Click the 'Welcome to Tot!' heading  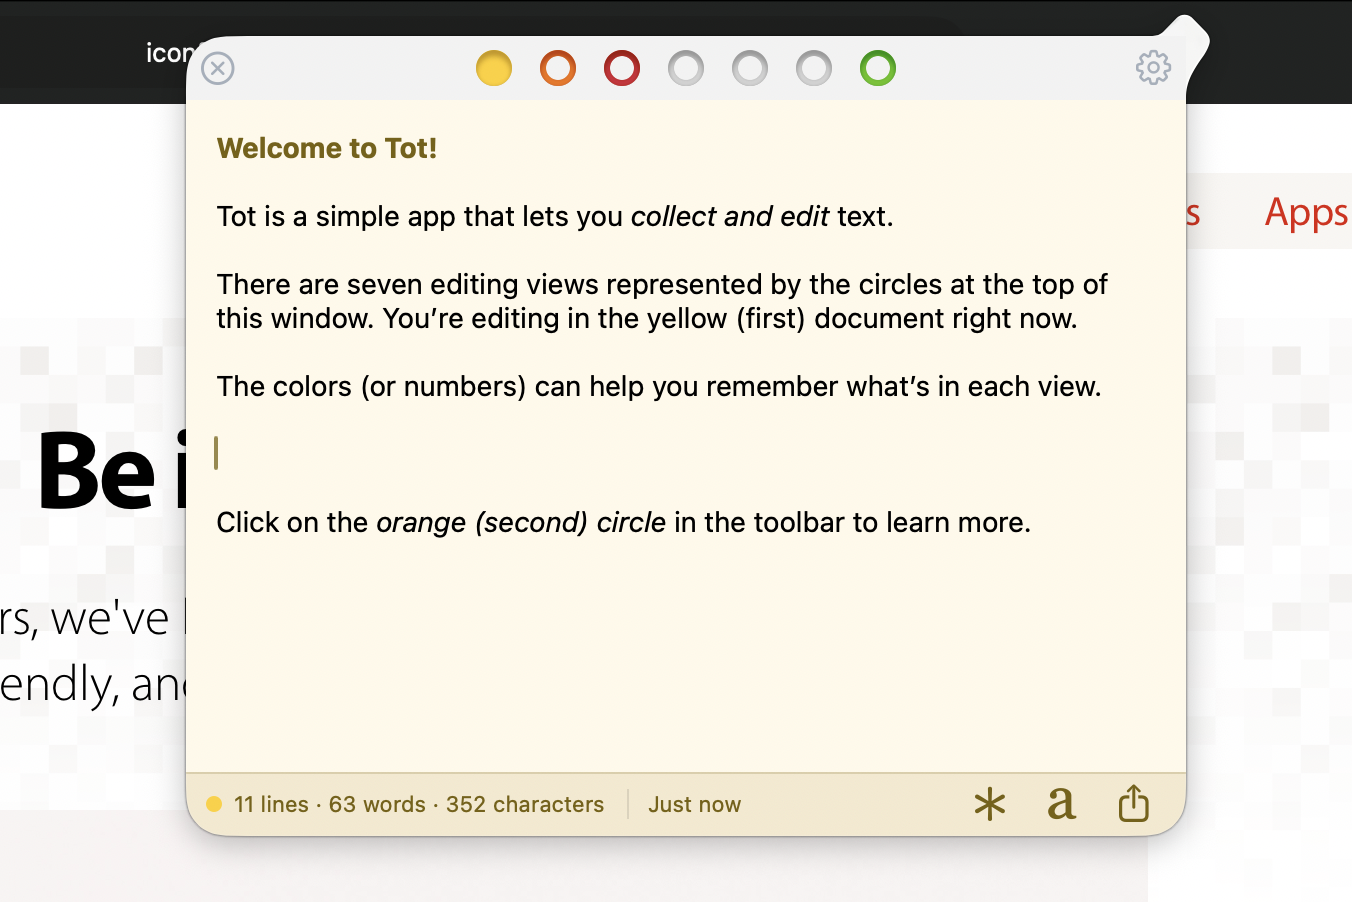tap(327, 148)
